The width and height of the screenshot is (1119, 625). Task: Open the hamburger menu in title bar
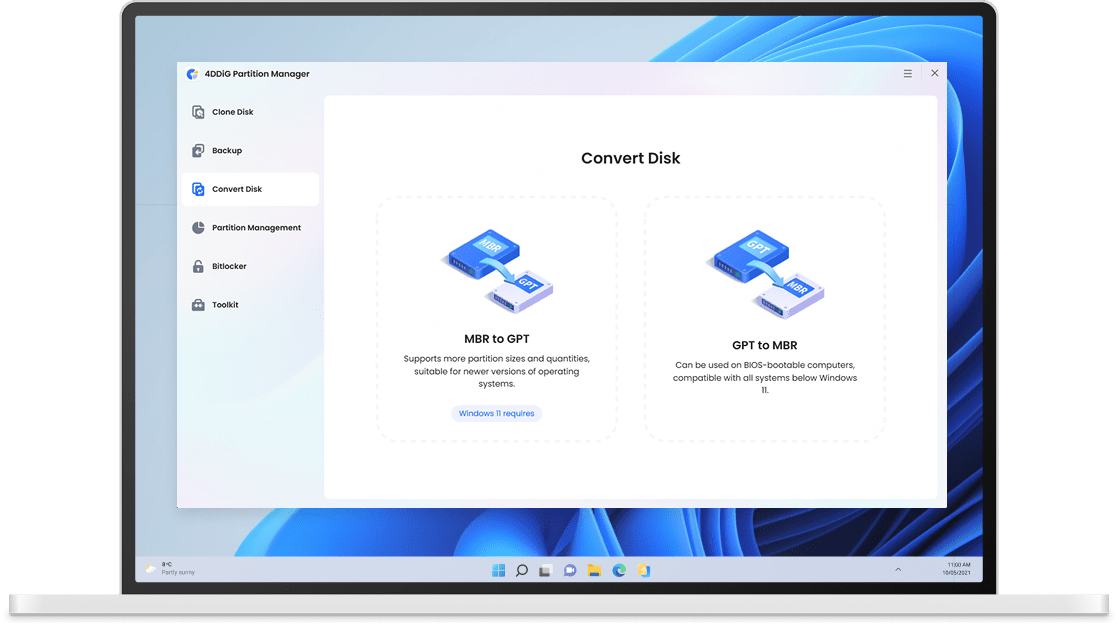click(908, 73)
